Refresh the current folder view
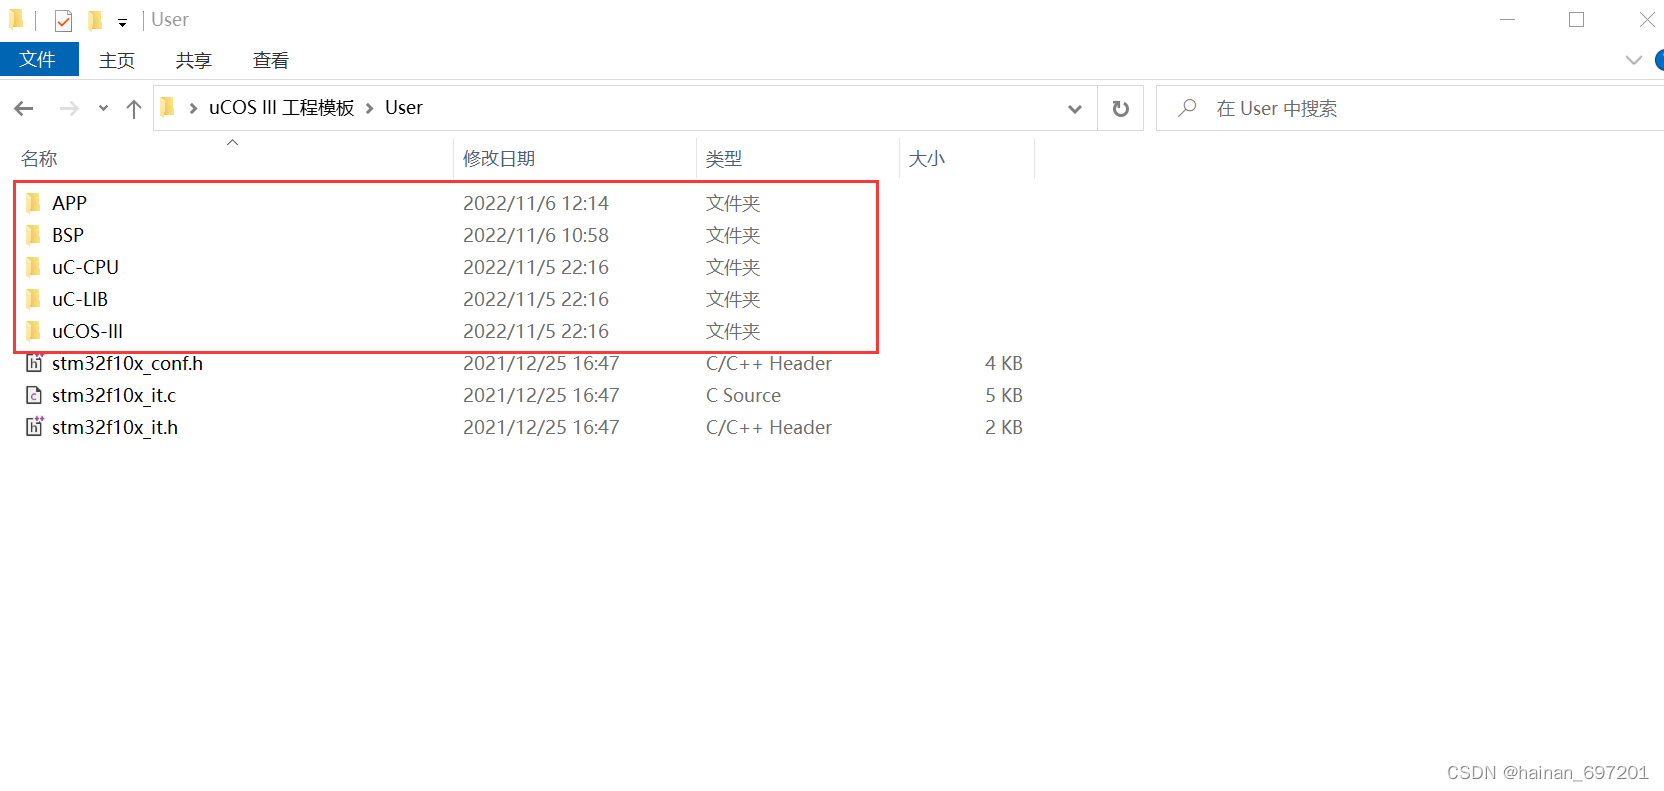Viewport: 1664px width, 791px height. point(1121,108)
